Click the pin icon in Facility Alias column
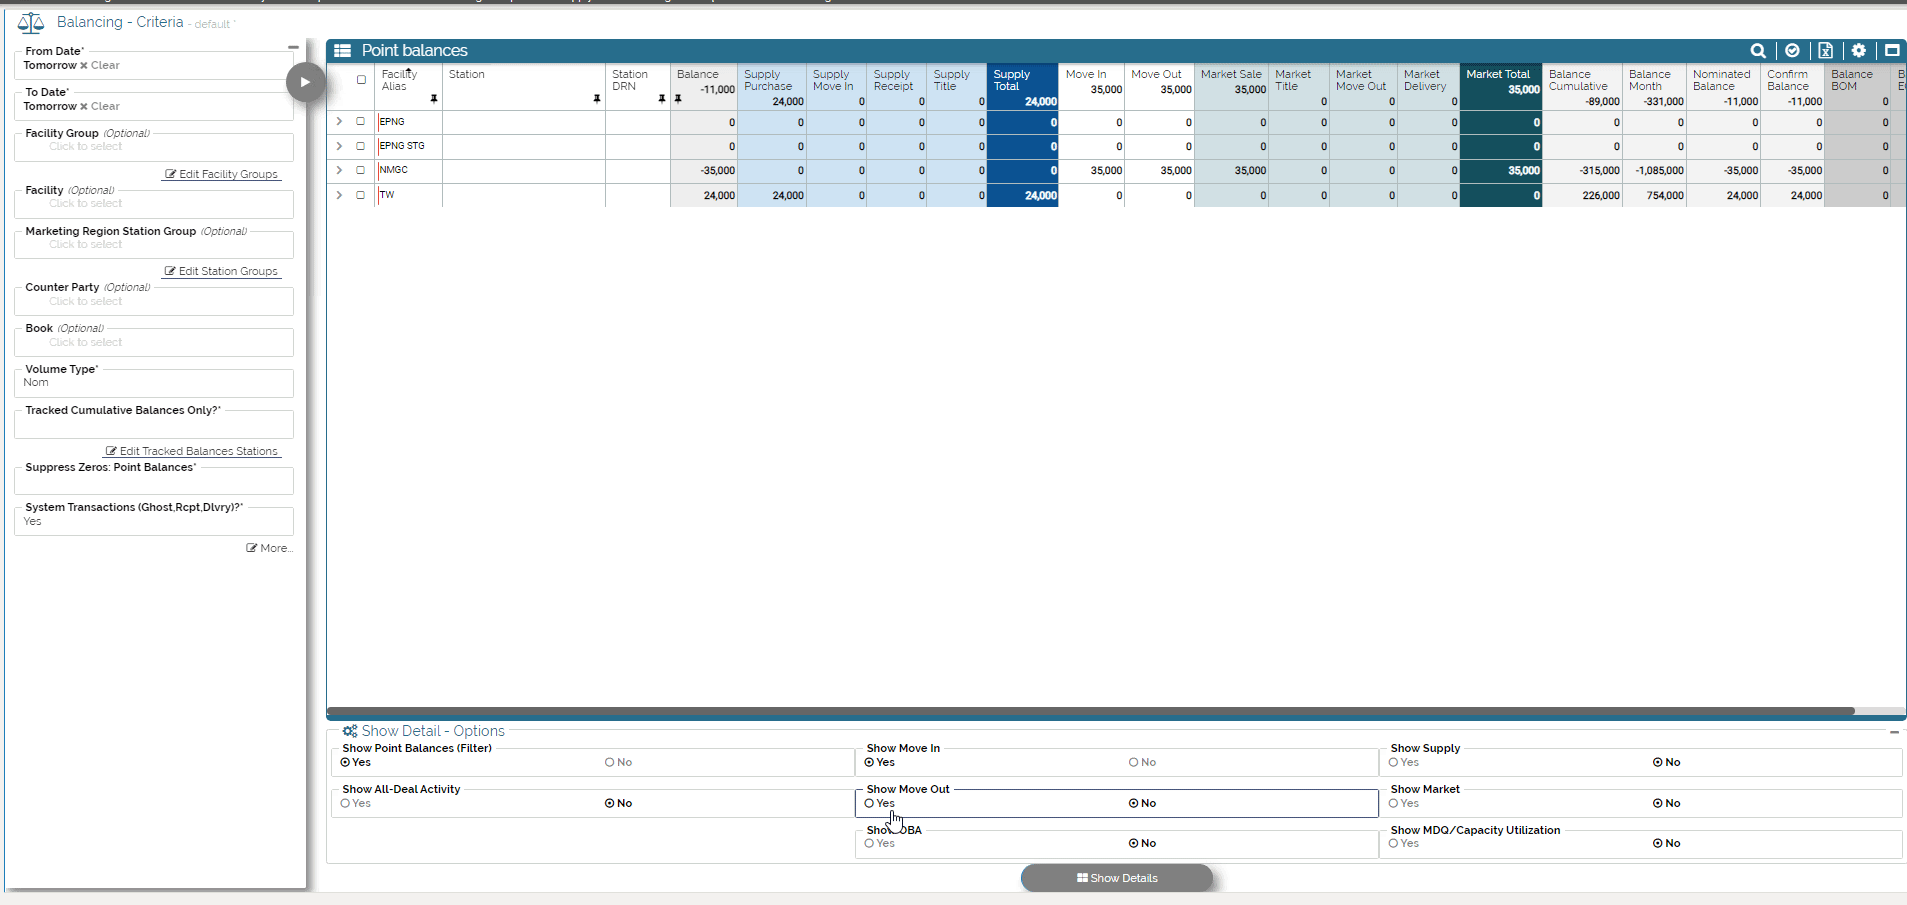1907x905 pixels. click(434, 99)
